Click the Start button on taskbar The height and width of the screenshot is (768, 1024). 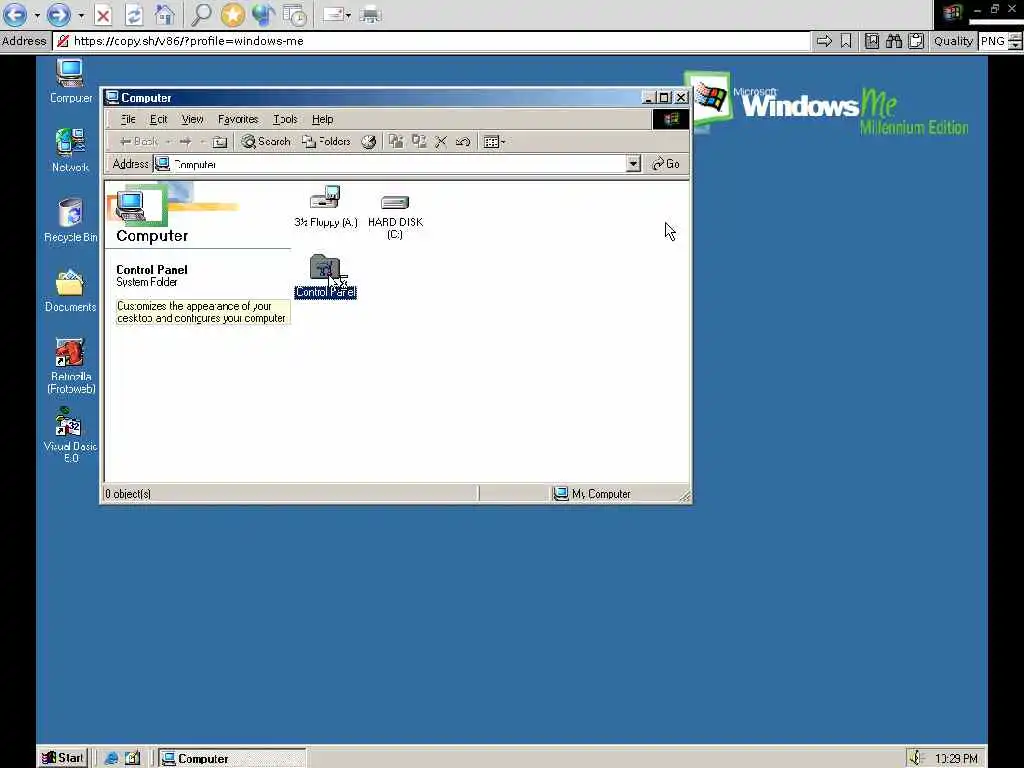(63, 758)
